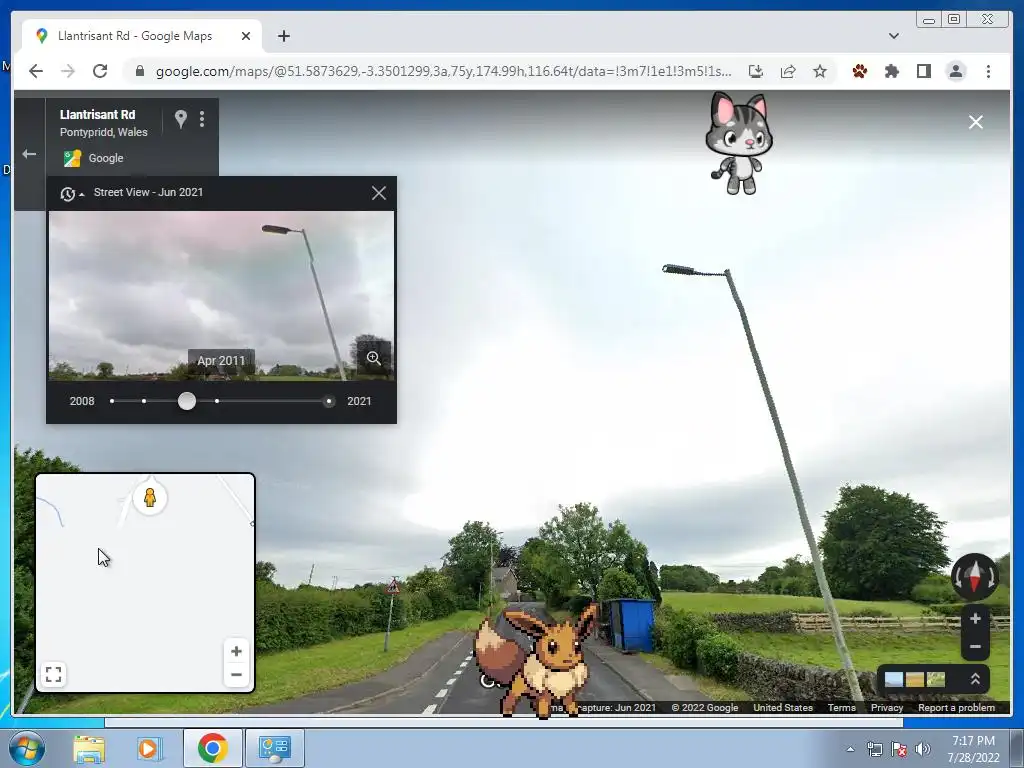Screen dimensions: 1024x768
Task: Go forward with the browser forward arrow
Action: [x=68, y=71]
